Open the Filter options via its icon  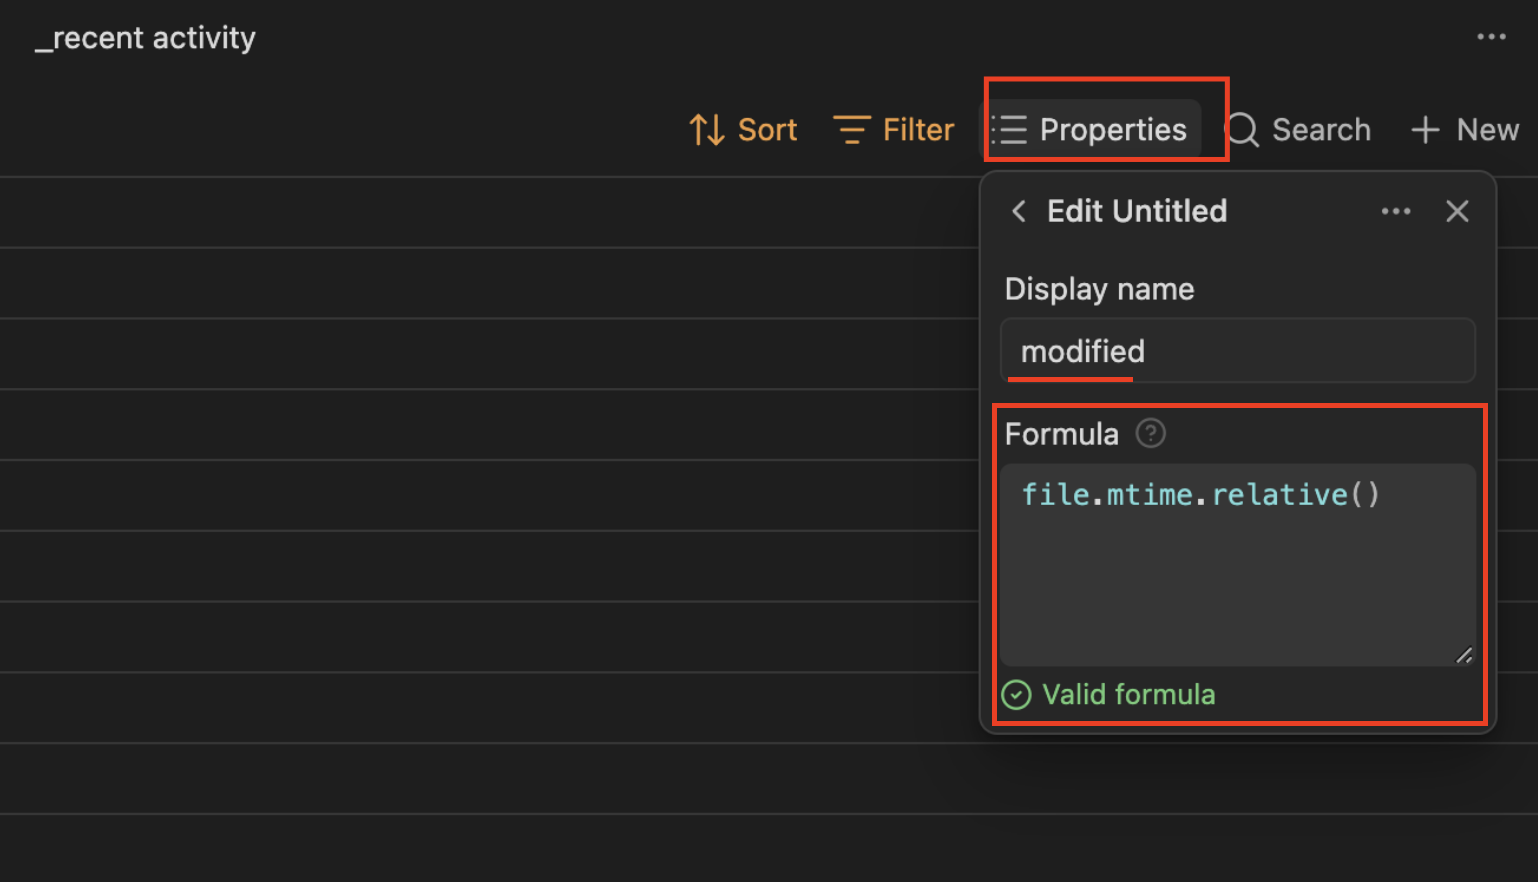point(851,129)
